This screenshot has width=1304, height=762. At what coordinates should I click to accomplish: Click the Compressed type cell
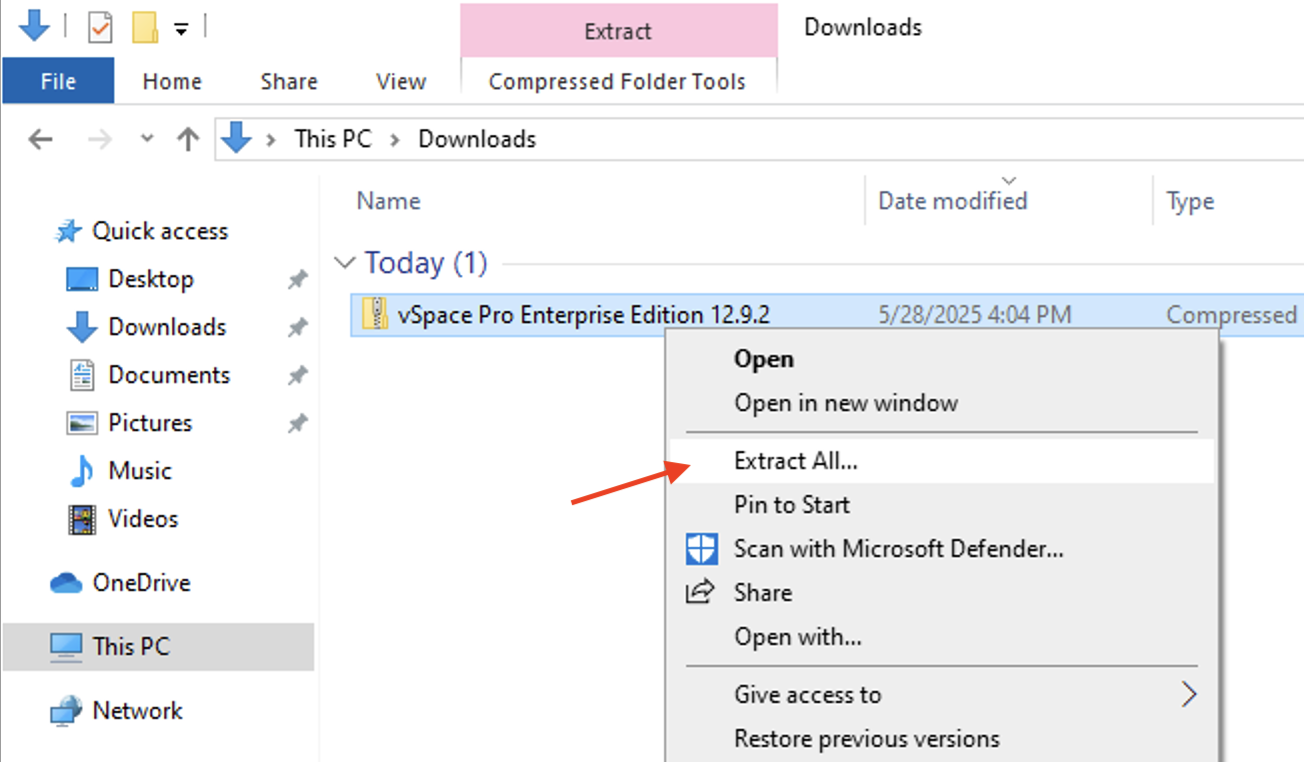(1232, 315)
